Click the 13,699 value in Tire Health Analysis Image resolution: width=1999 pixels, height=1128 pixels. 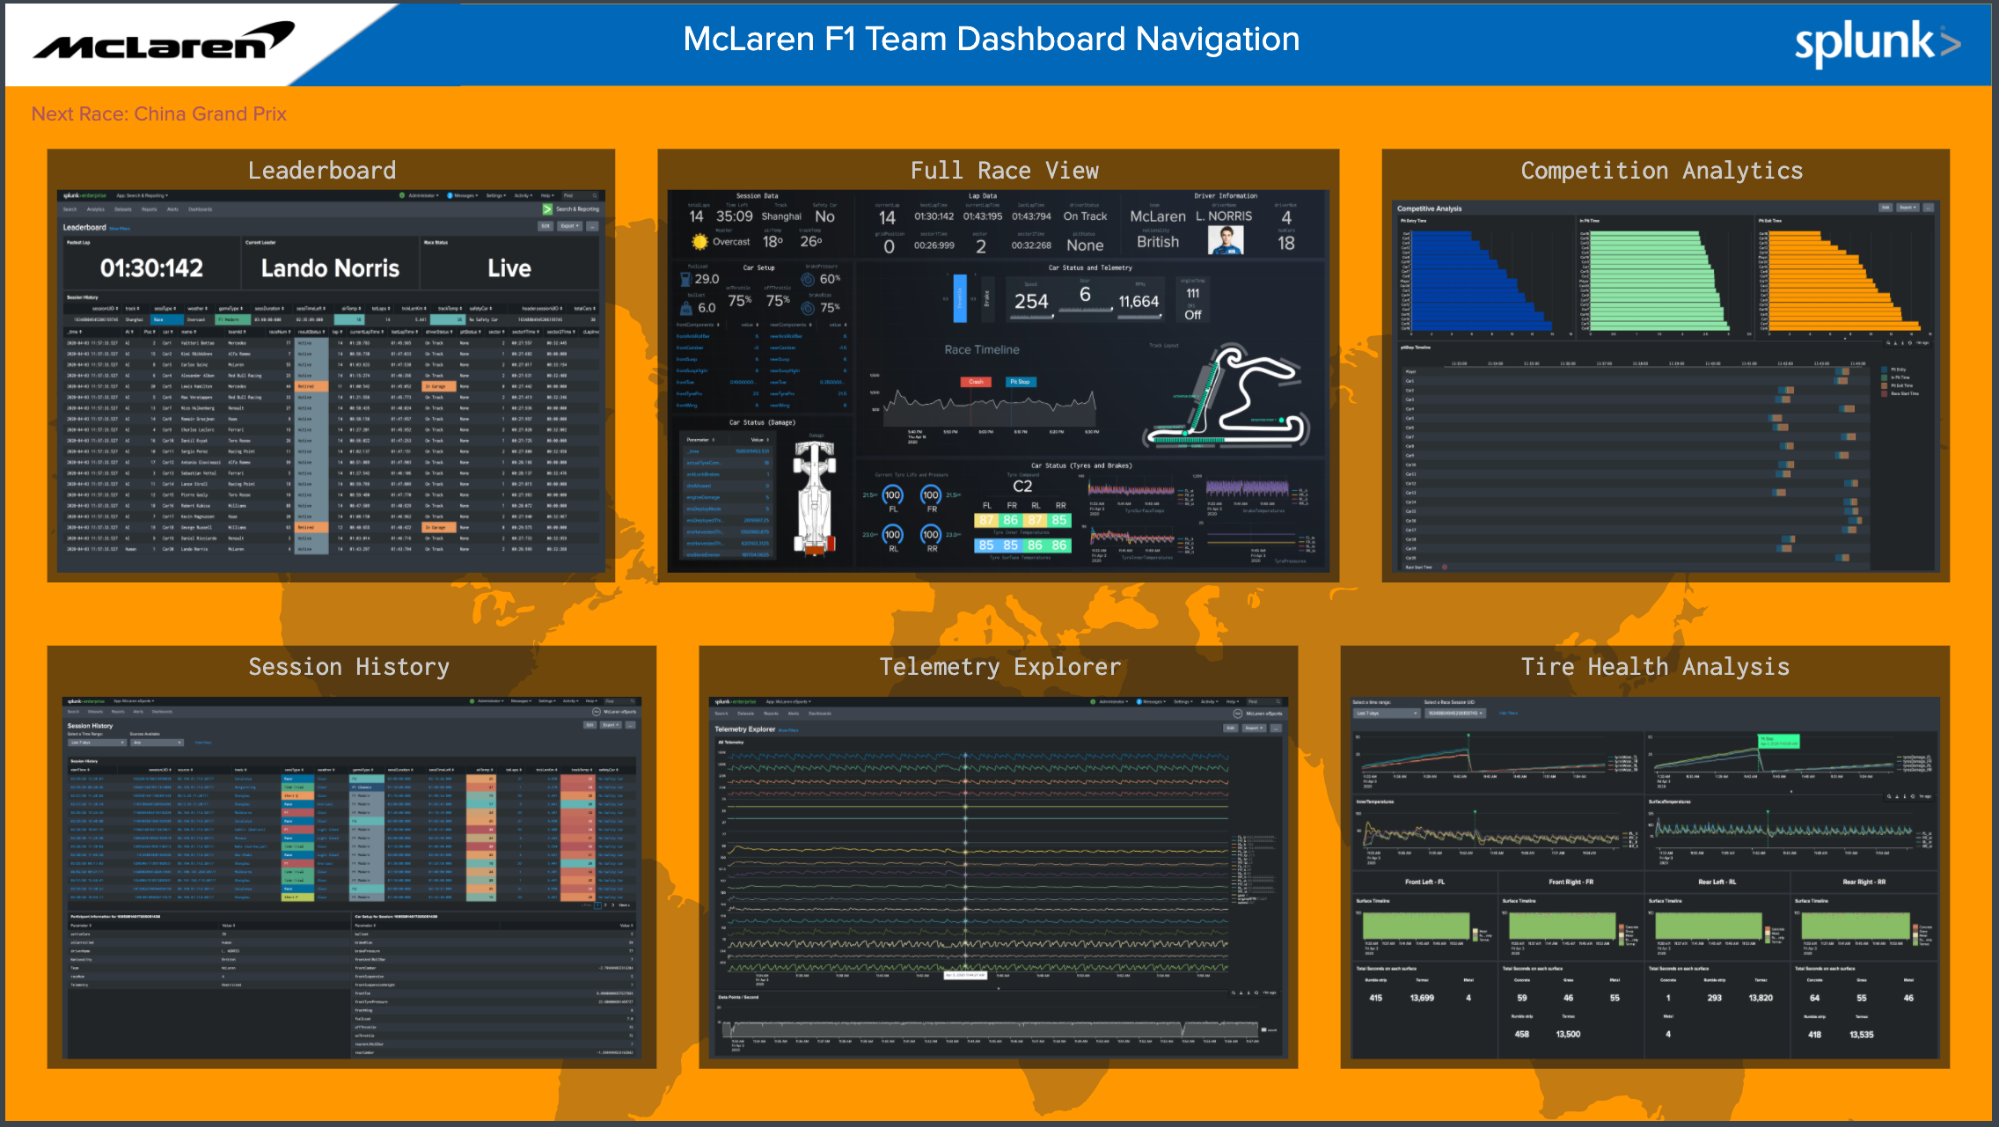click(x=1421, y=998)
